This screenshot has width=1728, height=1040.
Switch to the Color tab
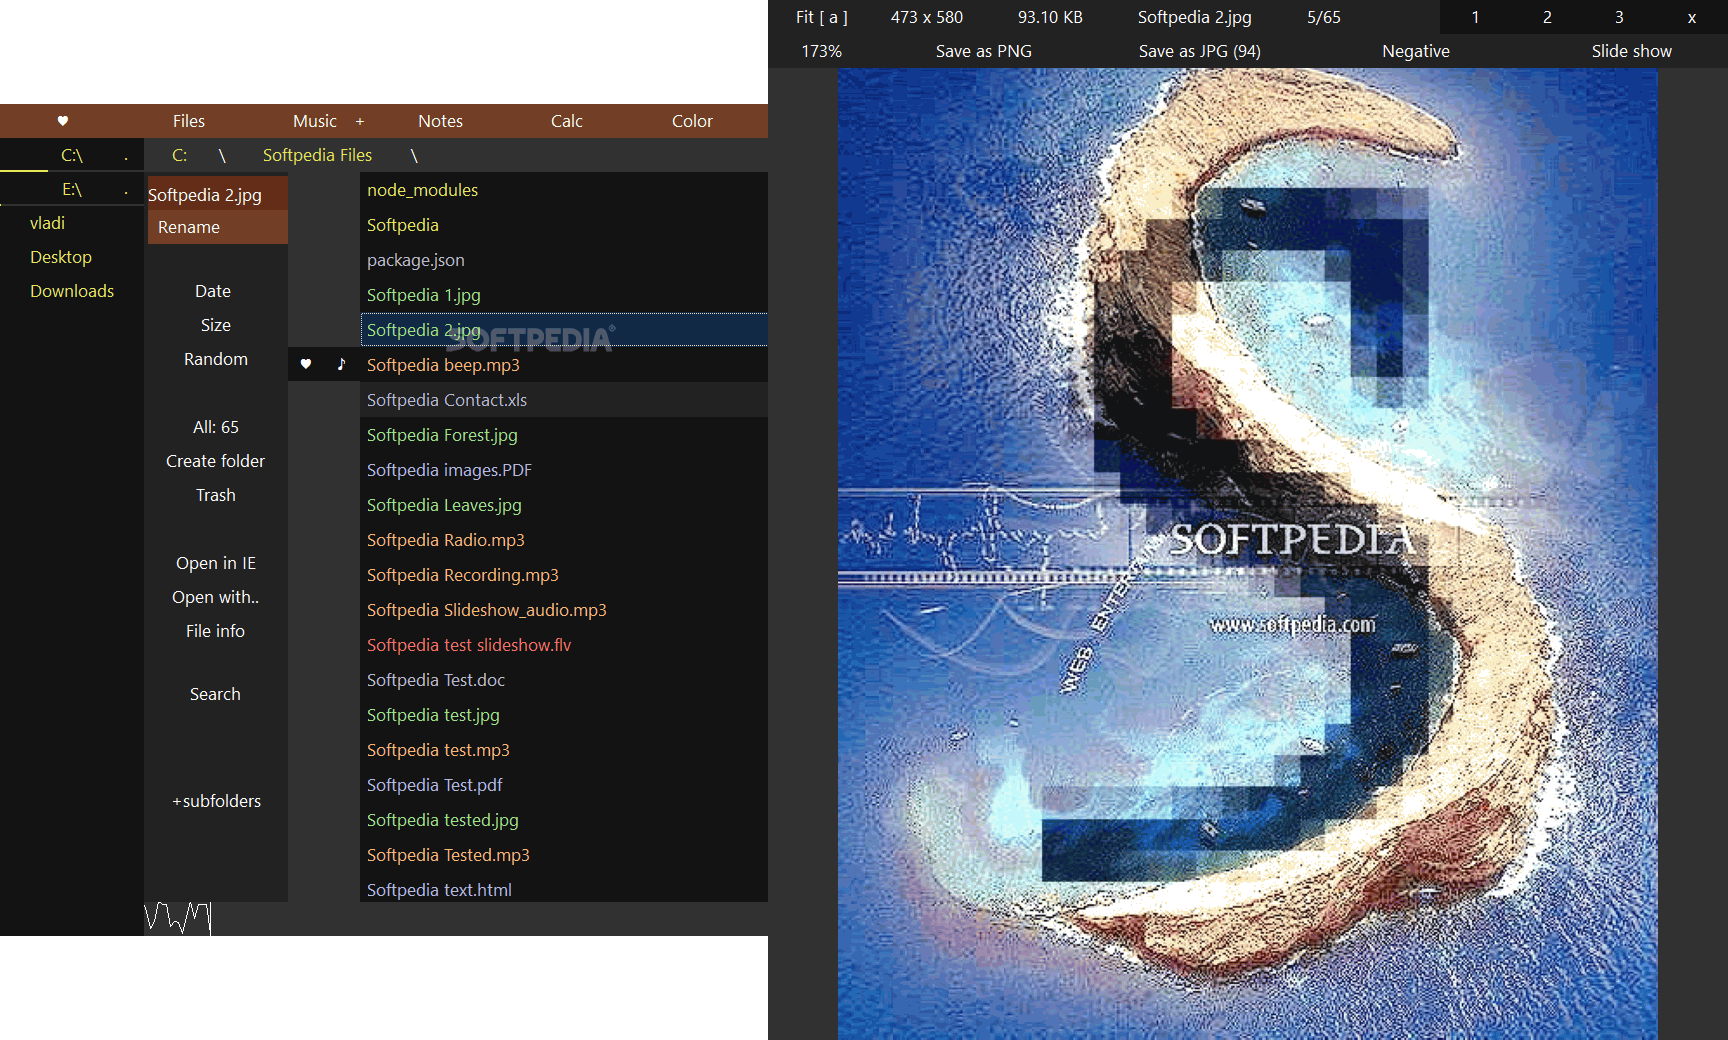[692, 121]
